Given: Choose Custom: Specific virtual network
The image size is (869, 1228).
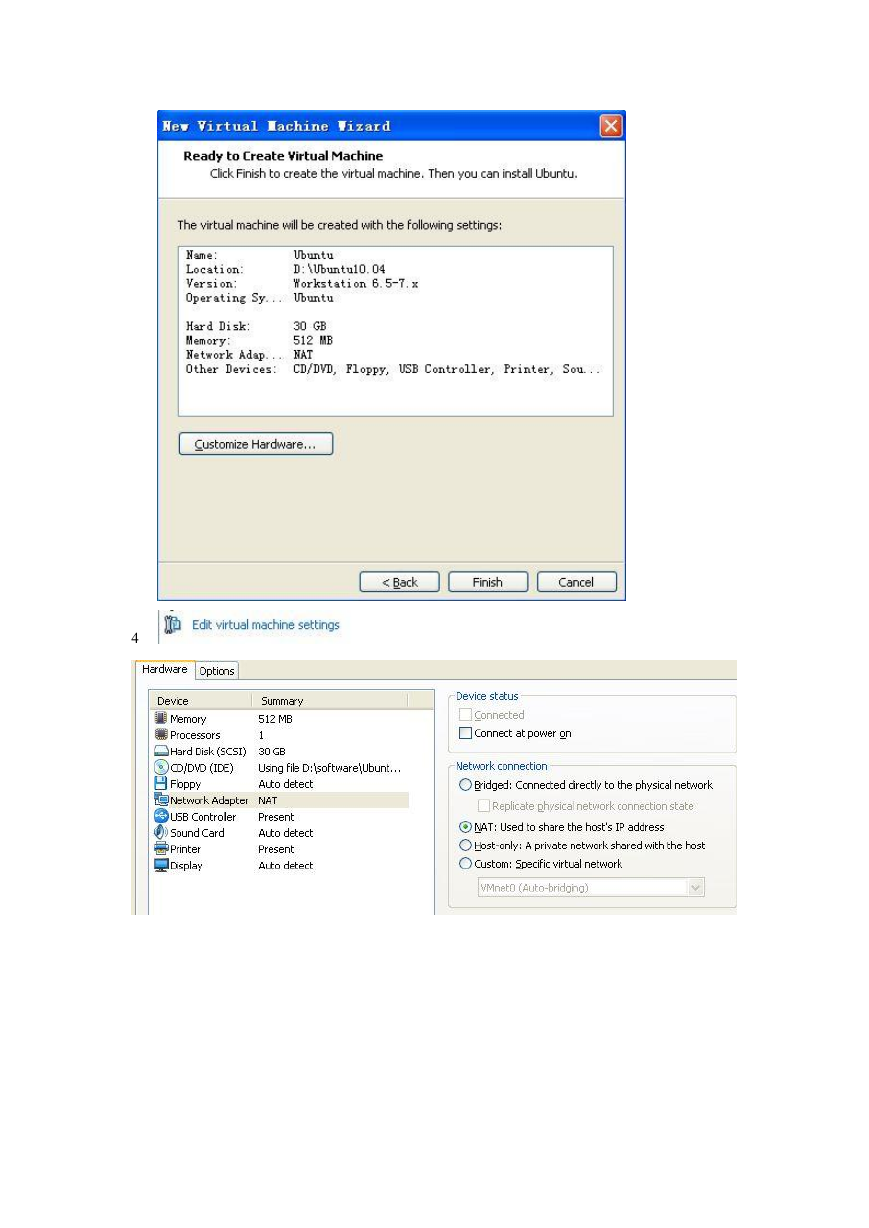Looking at the screenshot, I should click(x=465, y=864).
